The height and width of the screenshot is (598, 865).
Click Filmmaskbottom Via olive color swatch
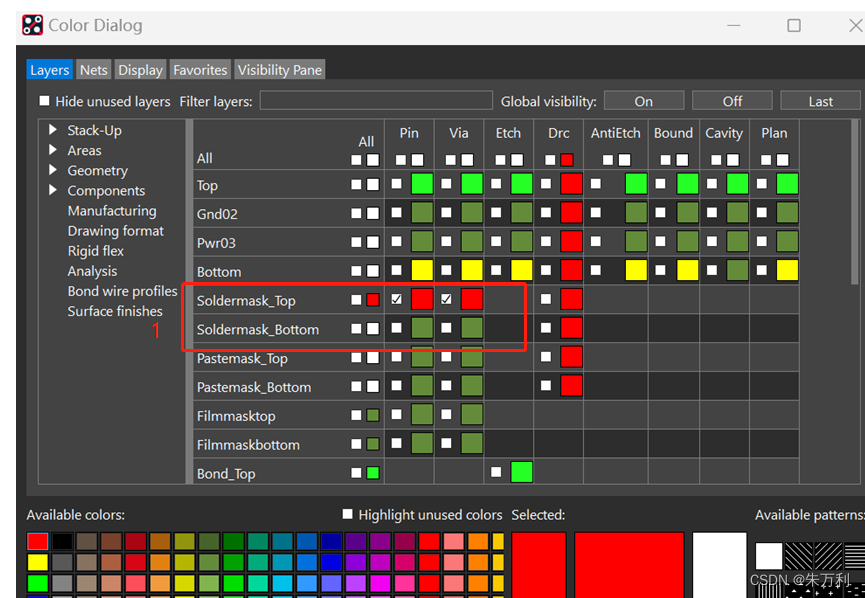coord(472,443)
